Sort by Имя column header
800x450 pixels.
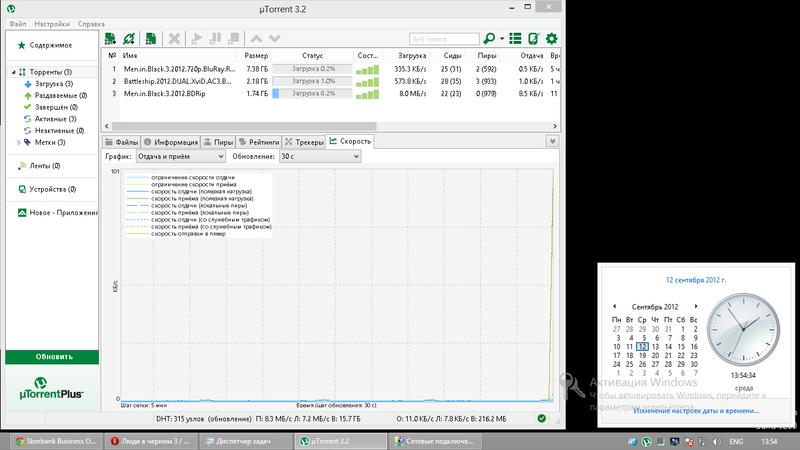coord(130,55)
